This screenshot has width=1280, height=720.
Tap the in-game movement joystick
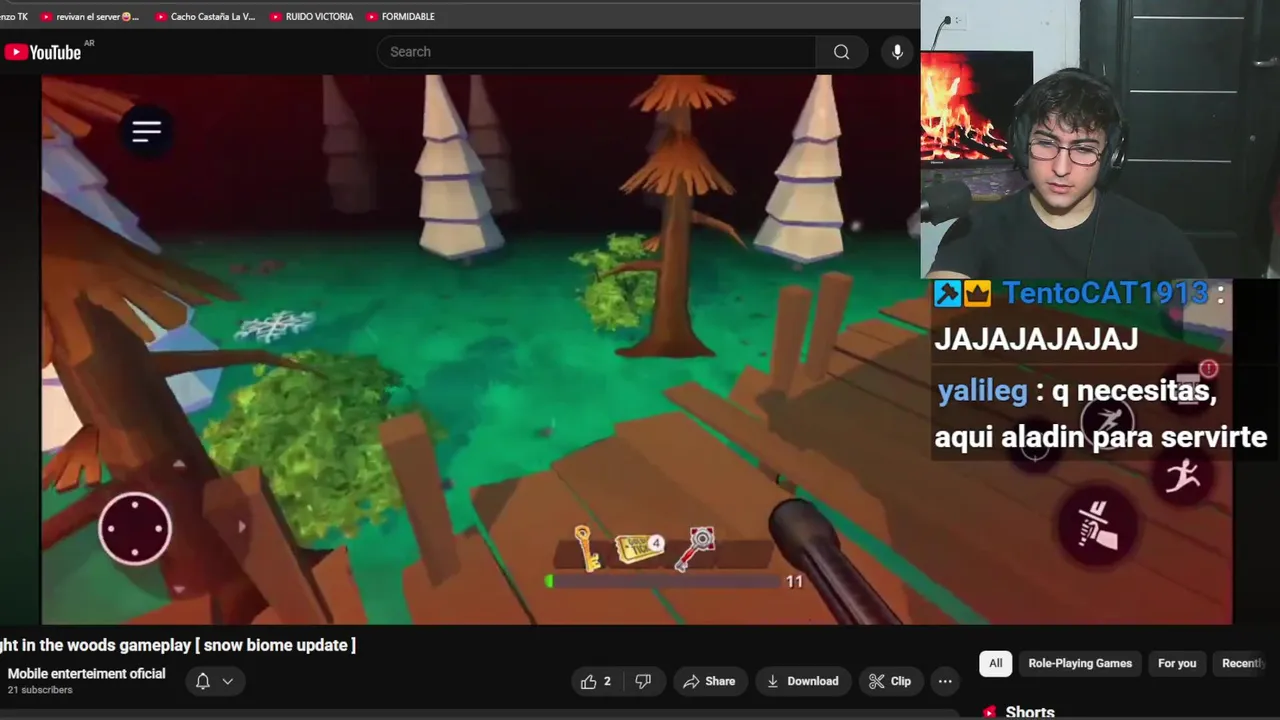pos(135,529)
